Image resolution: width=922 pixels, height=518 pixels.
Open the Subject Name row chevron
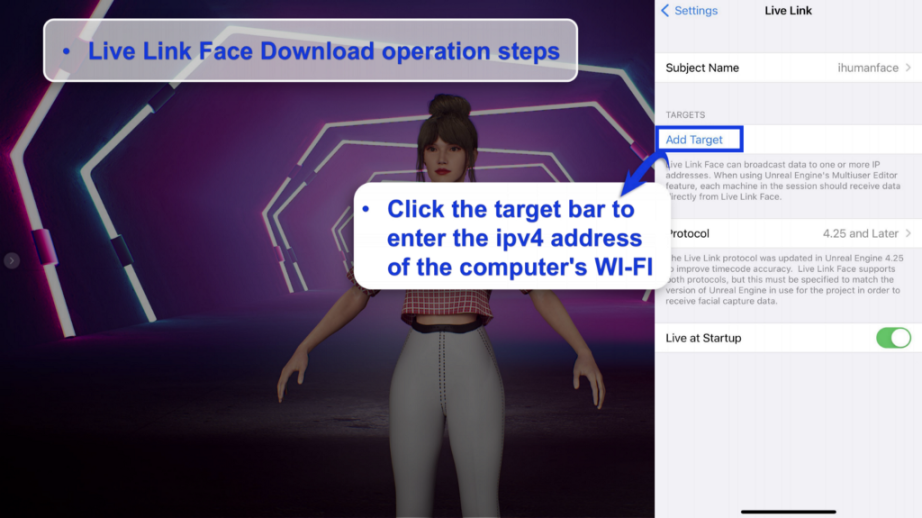(908, 68)
